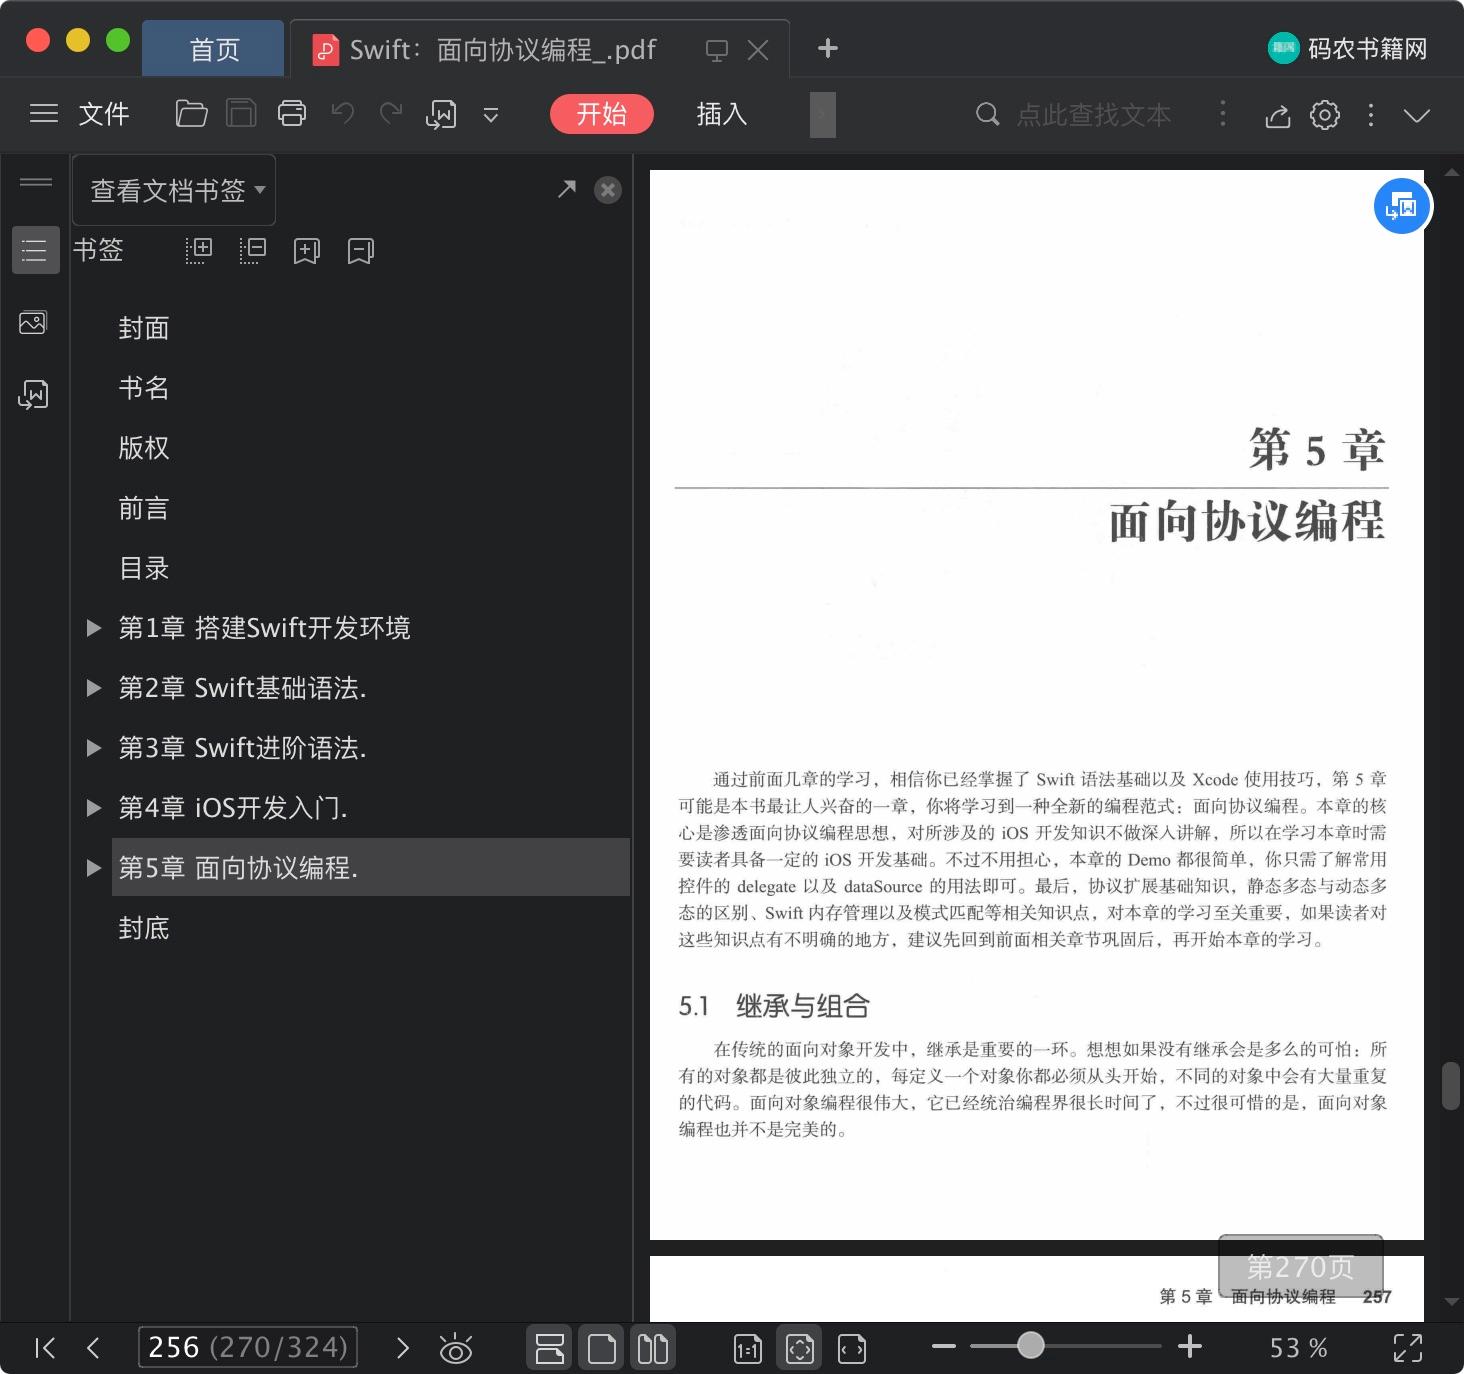
Task: Switch to two-page view
Action: point(653,1348)
